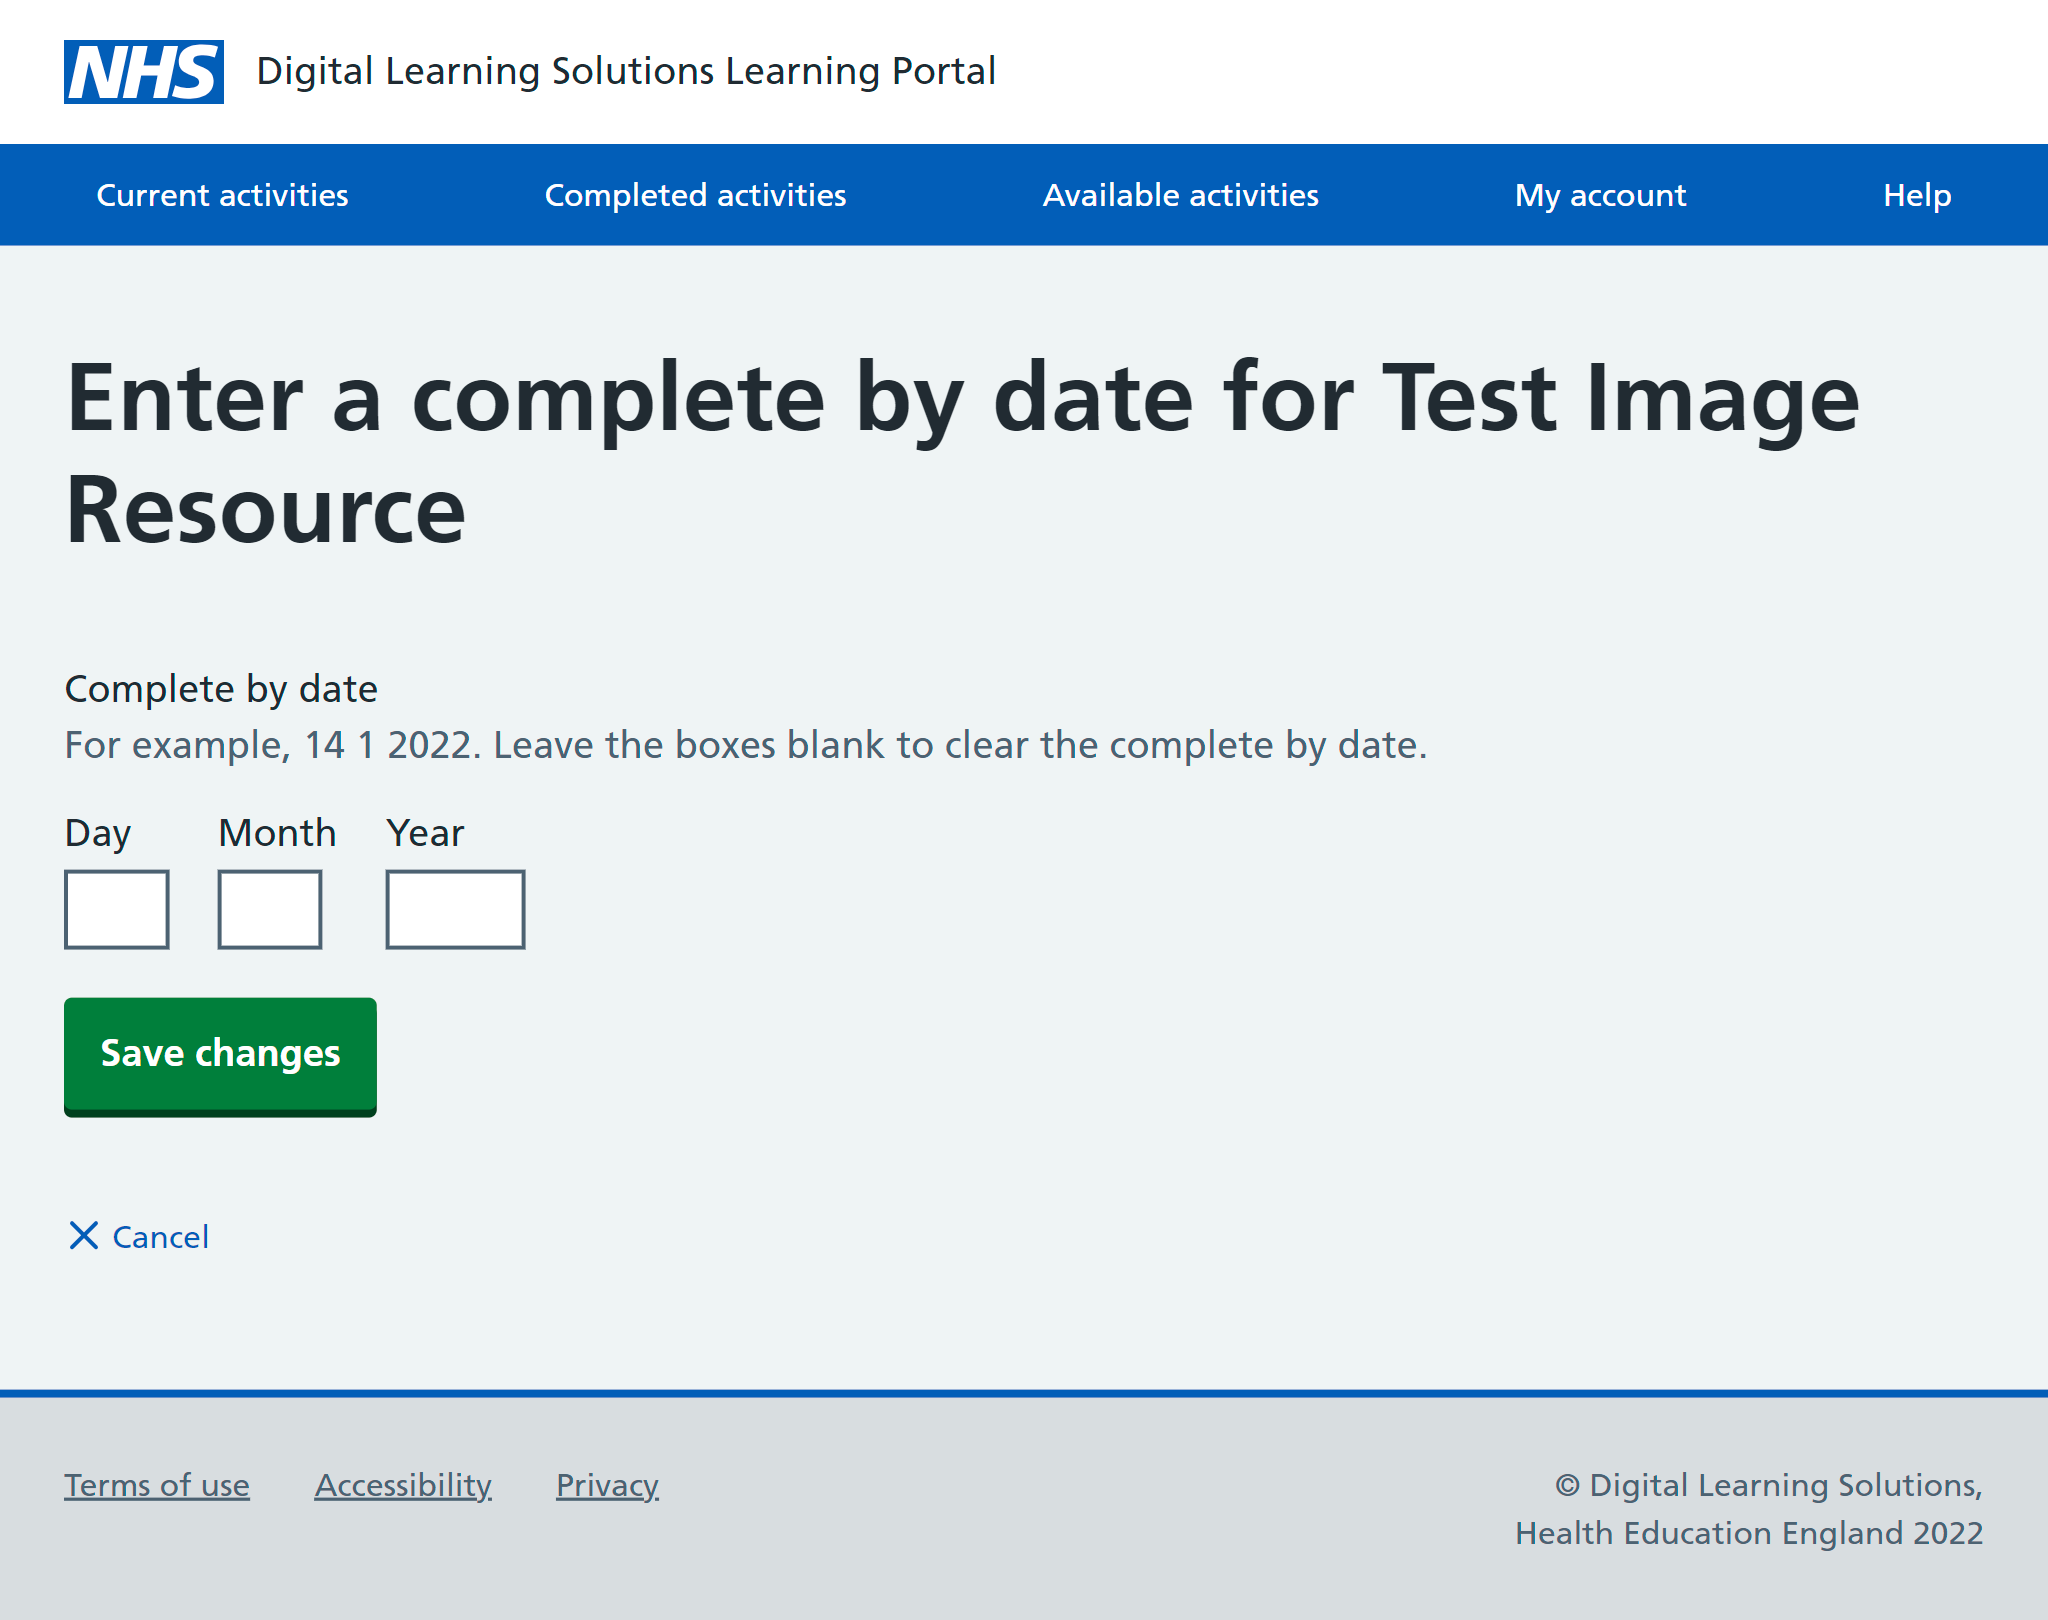The width and height of the screenshot is (2048, 1620).
Task: Open the Help menu item
Action: tap(1916, 195)
